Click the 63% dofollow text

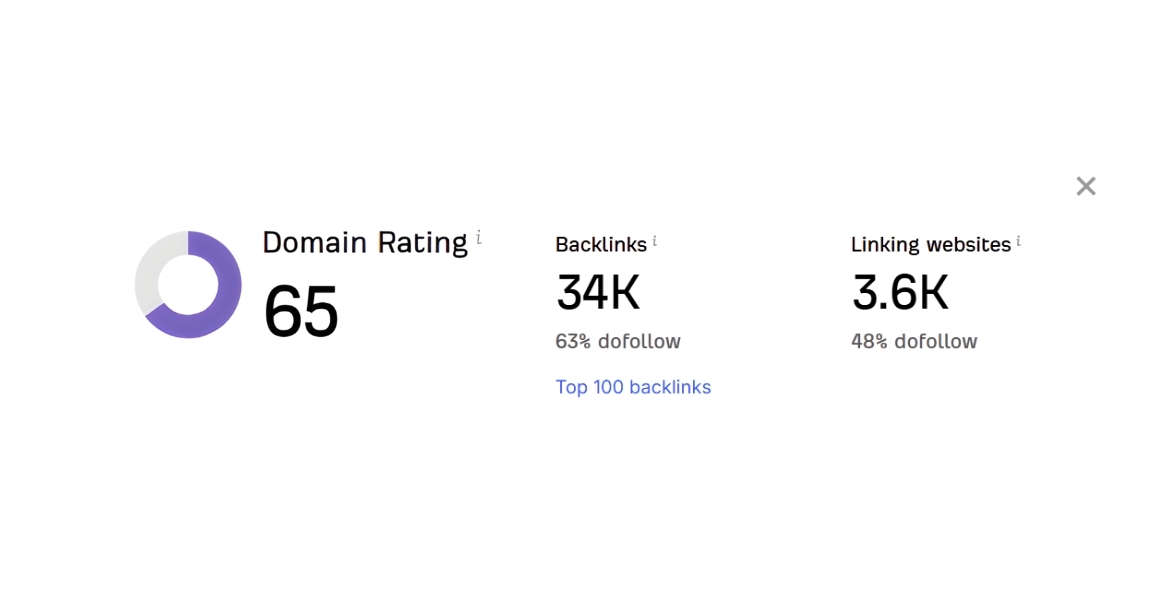point(618,341)
